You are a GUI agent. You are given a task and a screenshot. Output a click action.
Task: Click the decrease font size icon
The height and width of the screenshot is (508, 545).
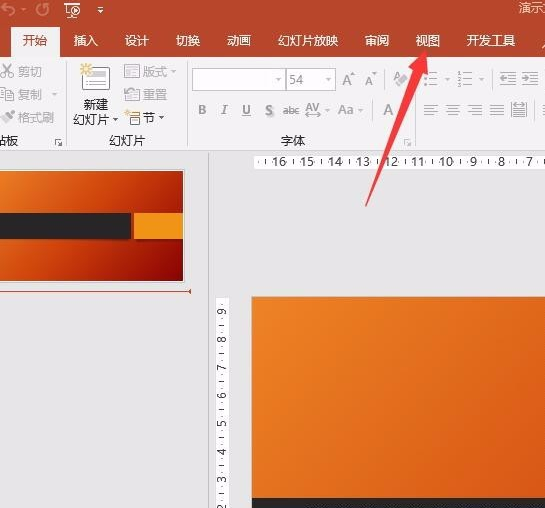tap(371, 80)
